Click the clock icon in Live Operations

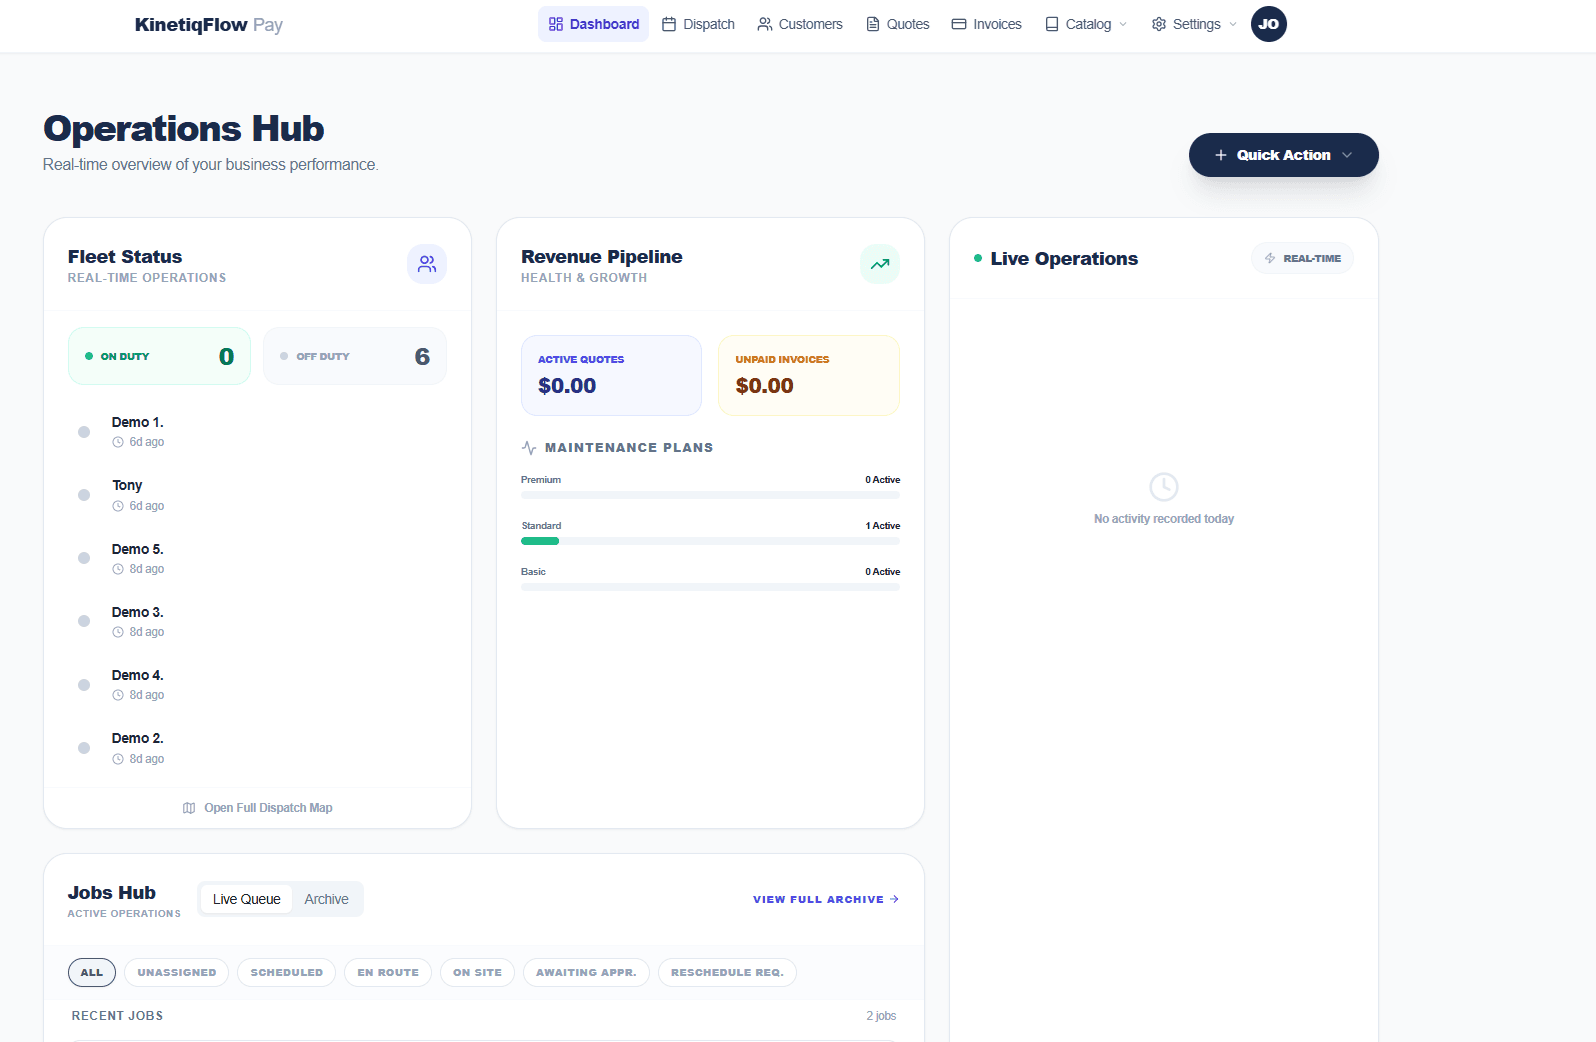(1164, 487)
